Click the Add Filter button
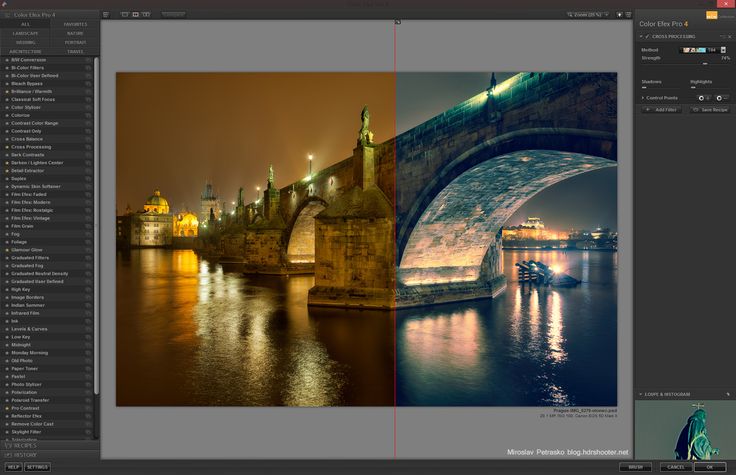The width and height of the screenshot is (736, 475). click(x=661, y=109)
